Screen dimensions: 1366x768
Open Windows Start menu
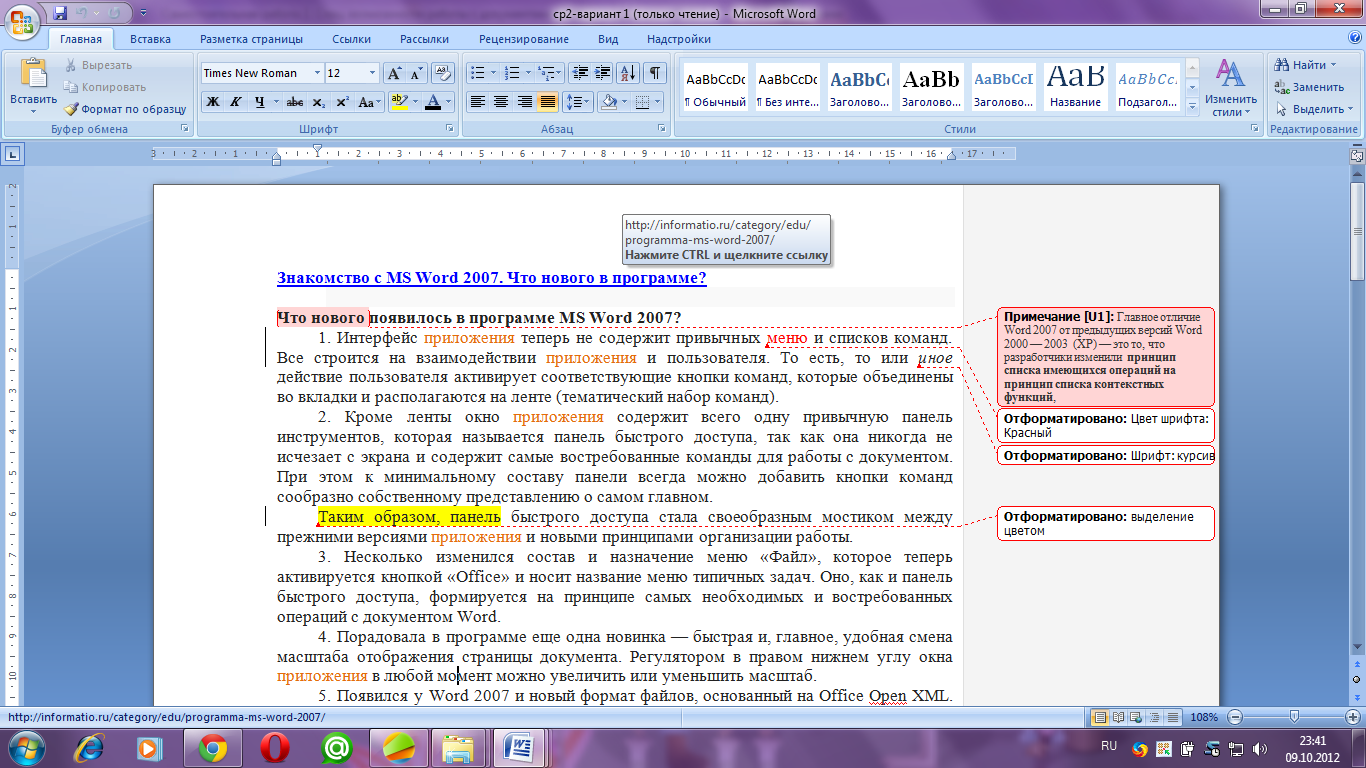coord(26,748)
